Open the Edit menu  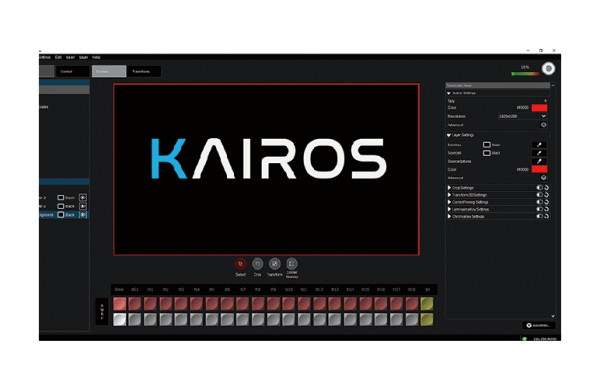pyautogui.click(x=58, y=57)
